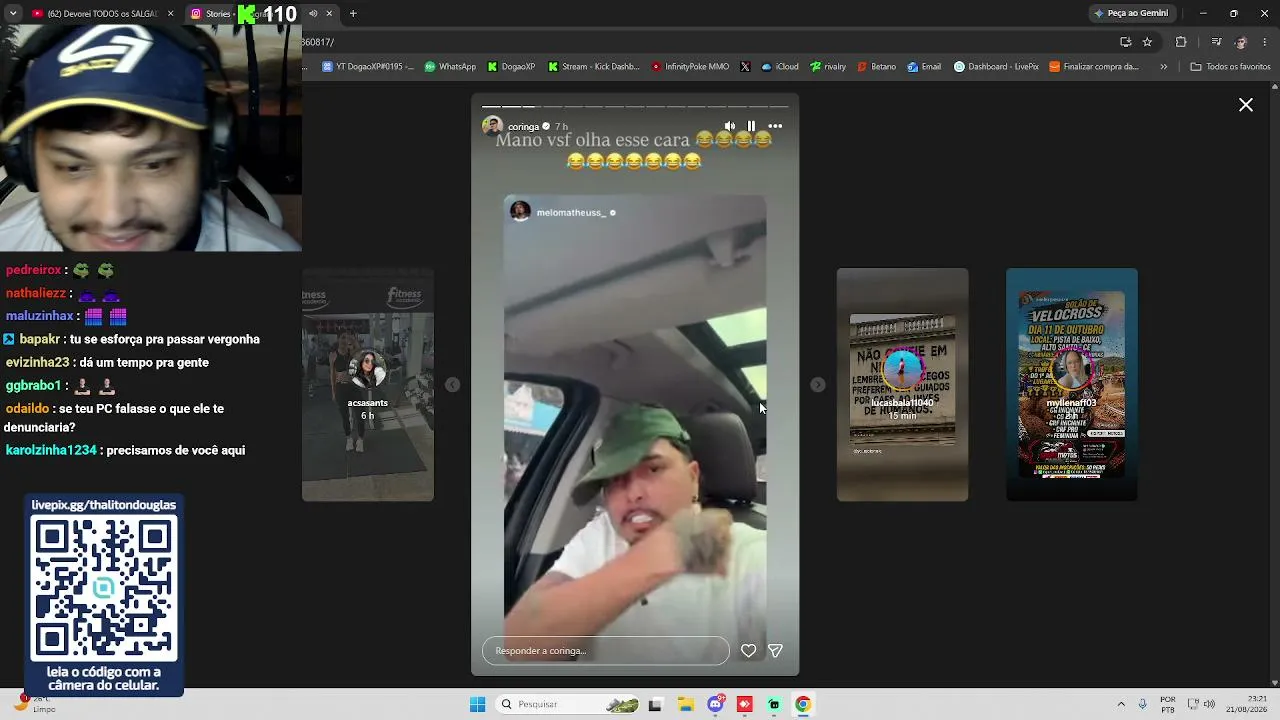Click the chat message from karolzinha1234
Screen dimensions: 1280x720
pos(125,451)
